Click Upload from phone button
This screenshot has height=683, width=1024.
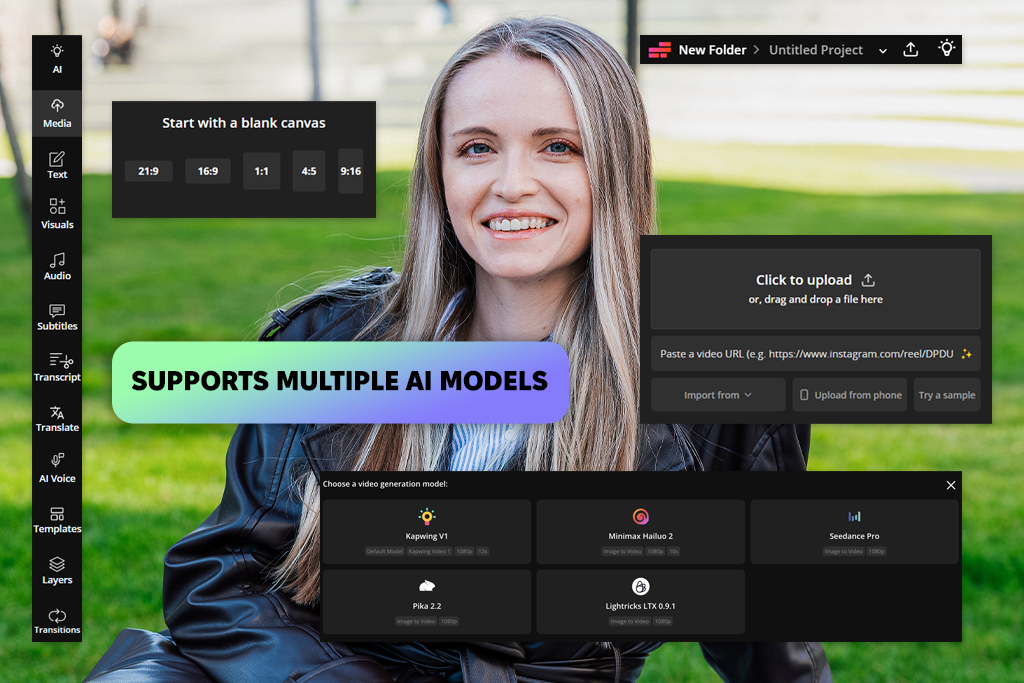coord(850,395)
